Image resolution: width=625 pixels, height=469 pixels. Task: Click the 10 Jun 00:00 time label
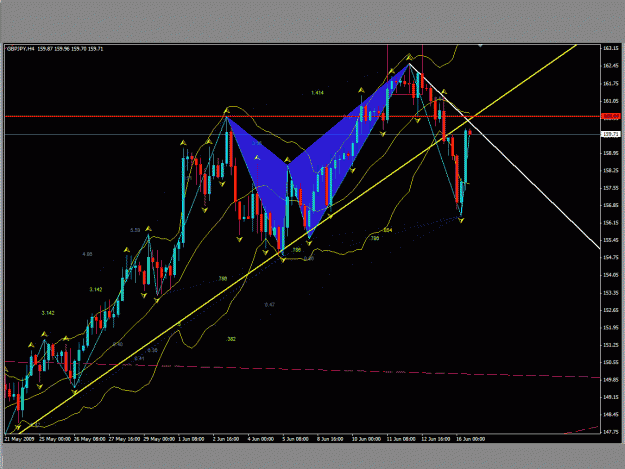[366, 439]
